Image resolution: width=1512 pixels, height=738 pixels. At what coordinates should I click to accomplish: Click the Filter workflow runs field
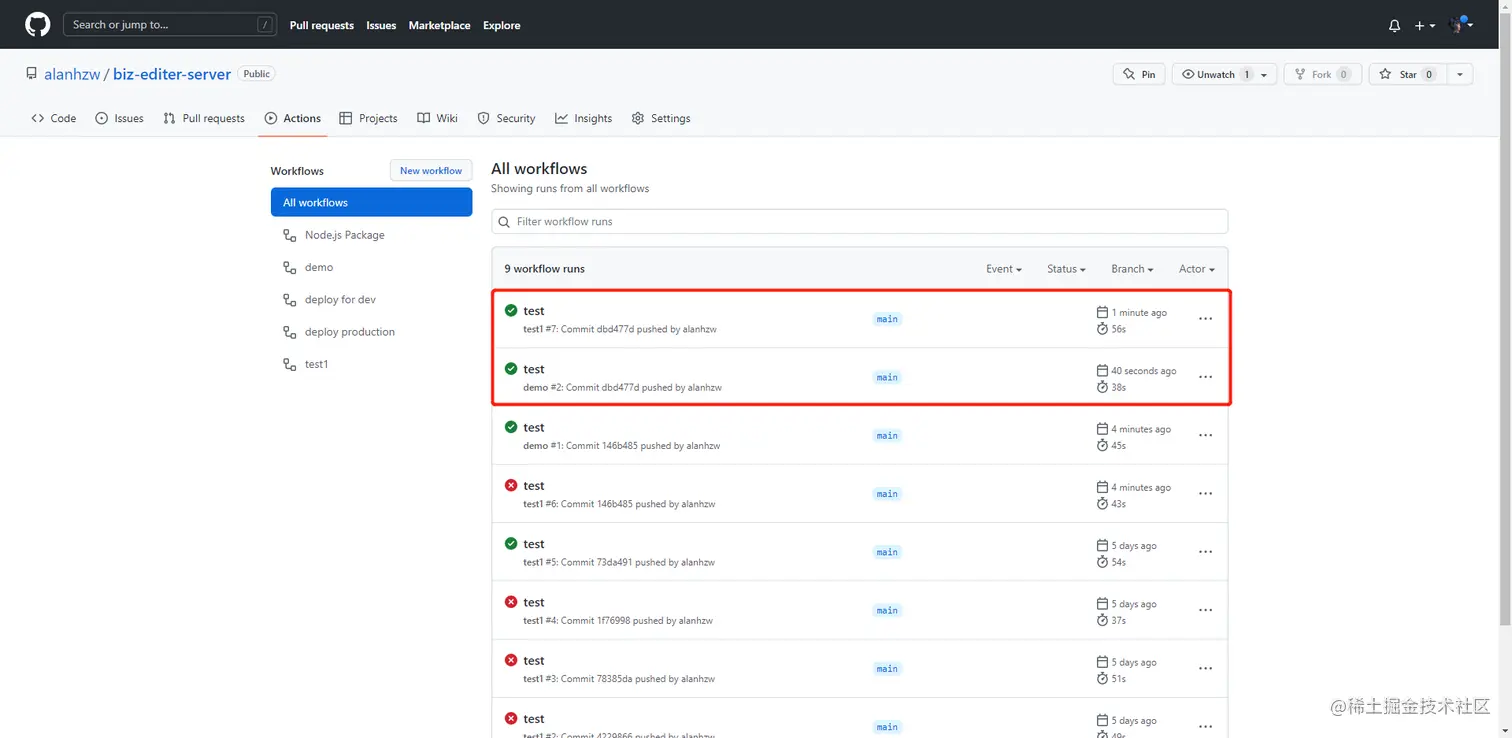859,221
